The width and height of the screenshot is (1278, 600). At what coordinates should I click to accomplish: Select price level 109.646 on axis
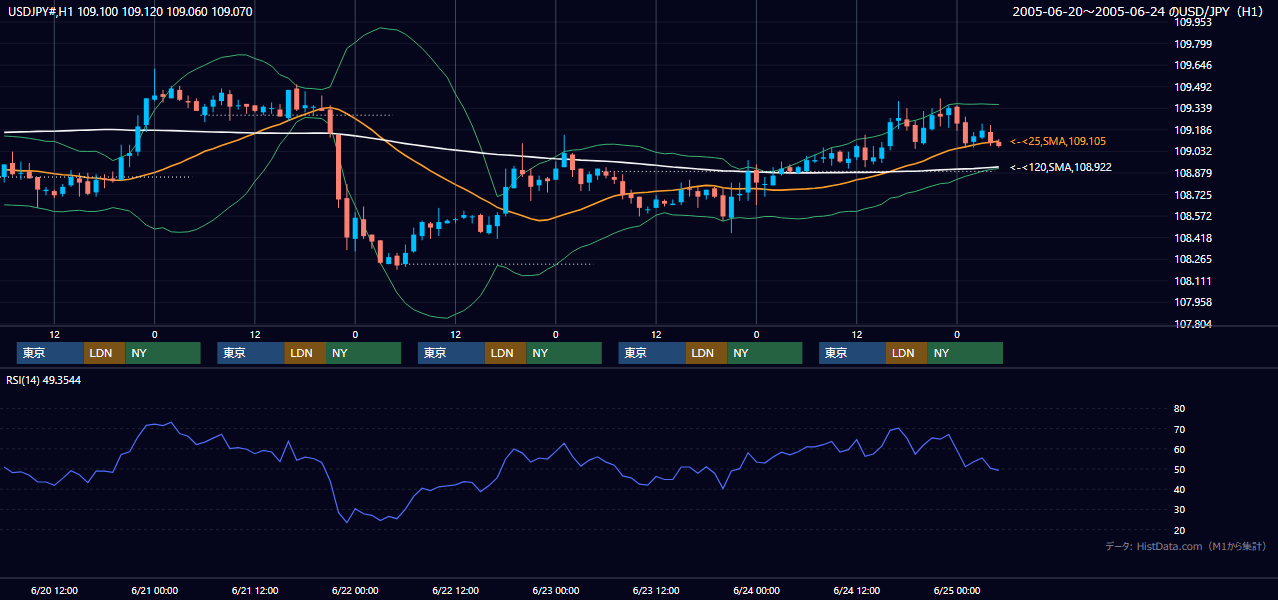coord(1193,65)
